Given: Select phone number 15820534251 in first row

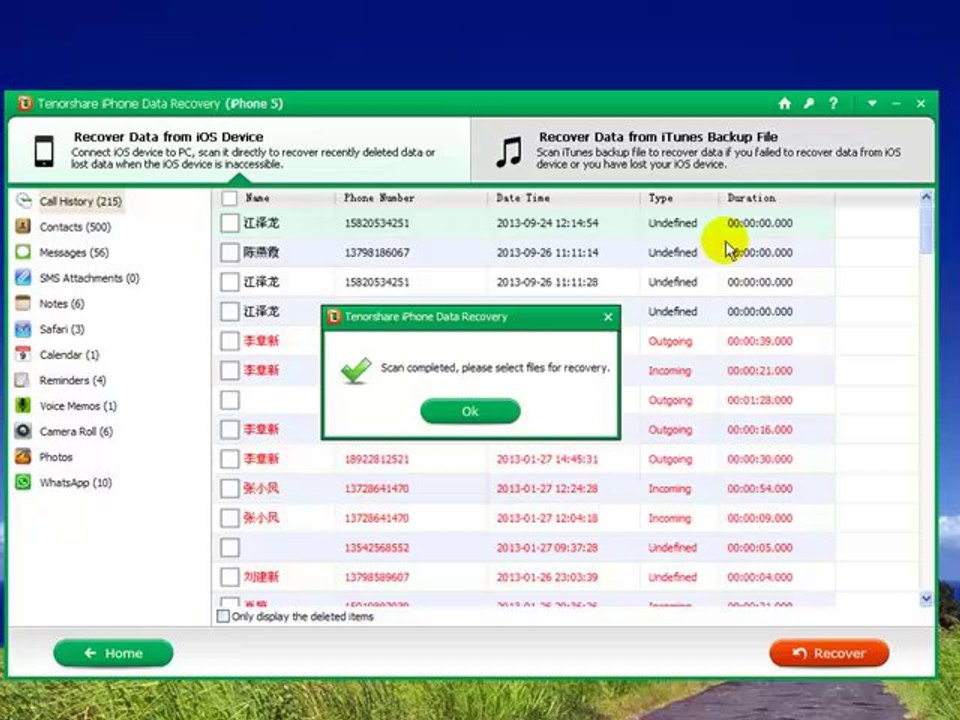Looking at the screenshot, I should tap(377, 223).
